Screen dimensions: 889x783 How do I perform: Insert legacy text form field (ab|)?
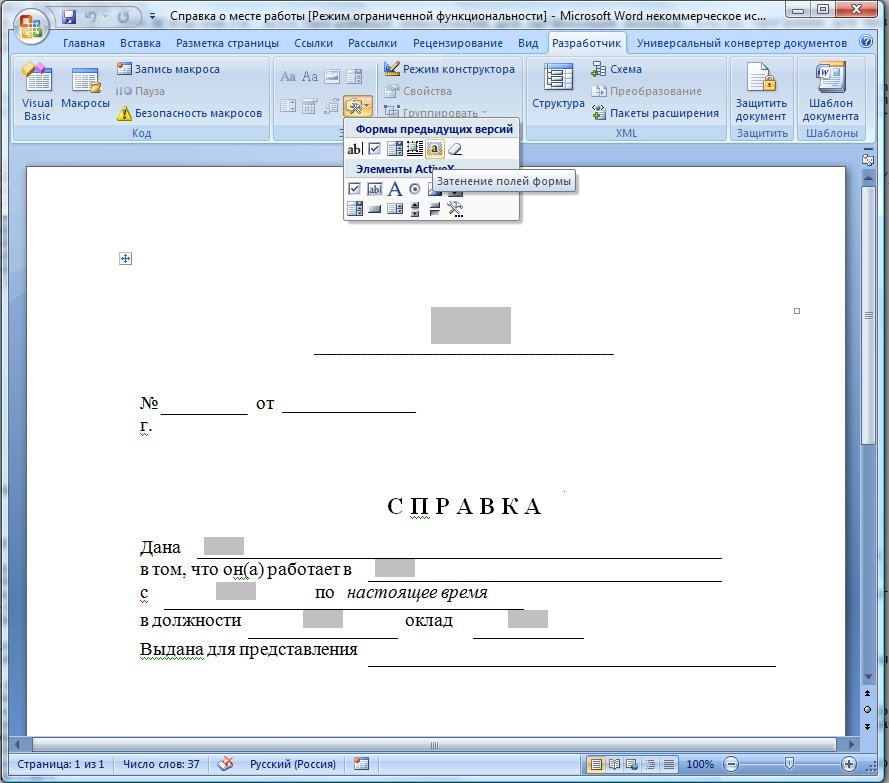(354, 149)
